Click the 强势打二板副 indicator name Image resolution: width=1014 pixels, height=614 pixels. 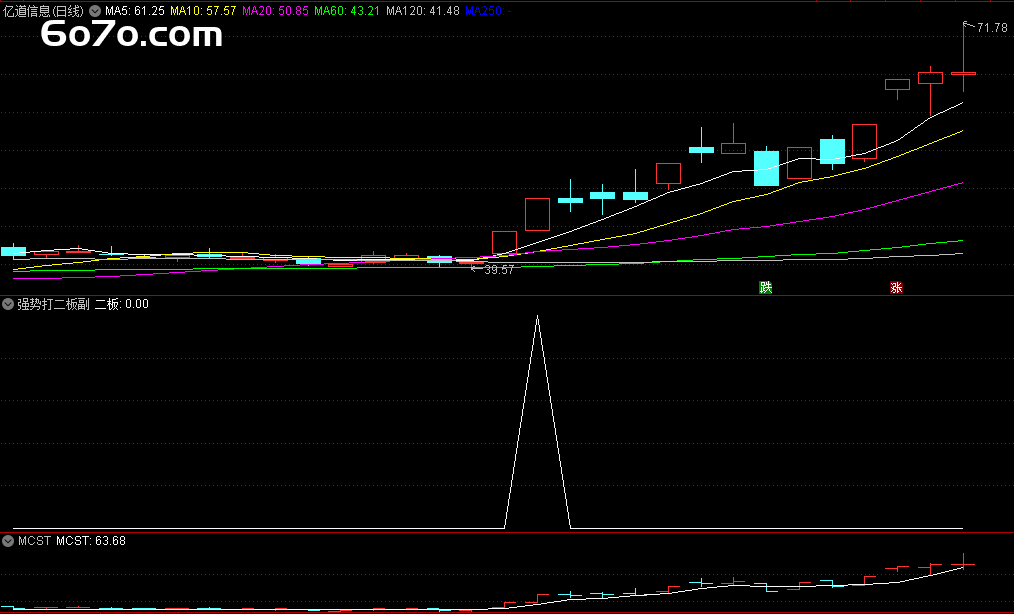pos(53,304)
